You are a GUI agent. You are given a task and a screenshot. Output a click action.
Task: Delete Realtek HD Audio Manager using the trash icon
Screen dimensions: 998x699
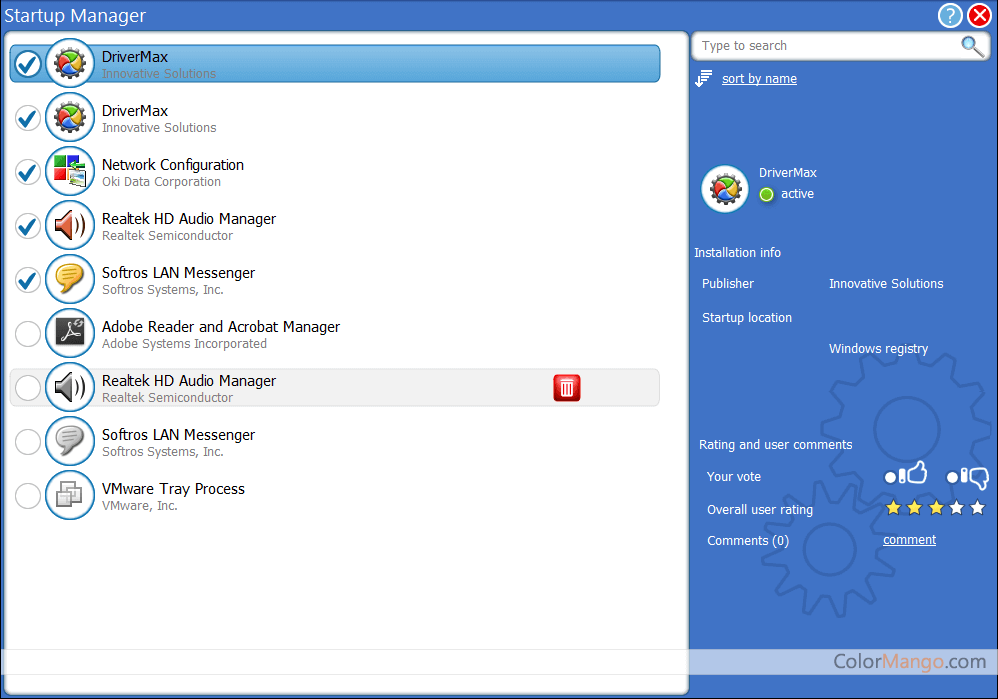pos(566,387)
